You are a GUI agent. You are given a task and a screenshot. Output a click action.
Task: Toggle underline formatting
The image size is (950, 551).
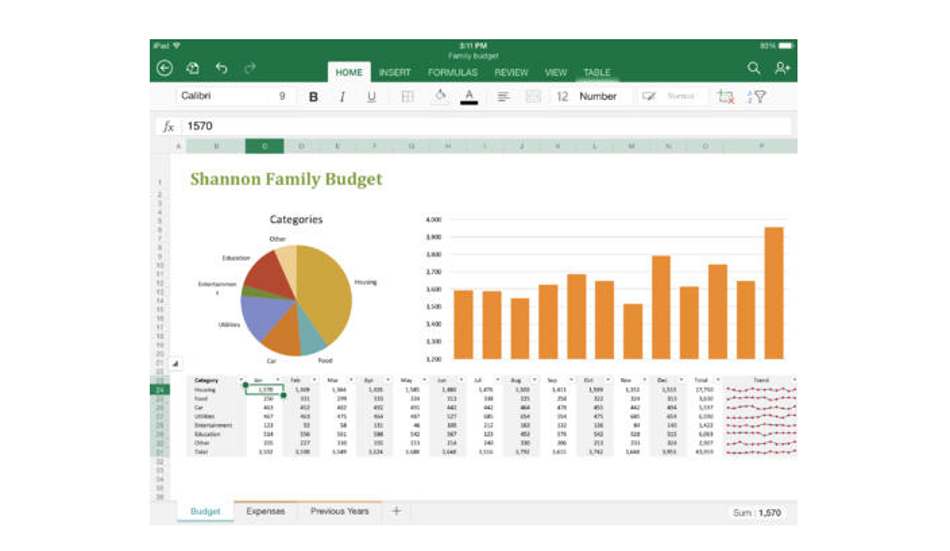(x=371, y=97)
